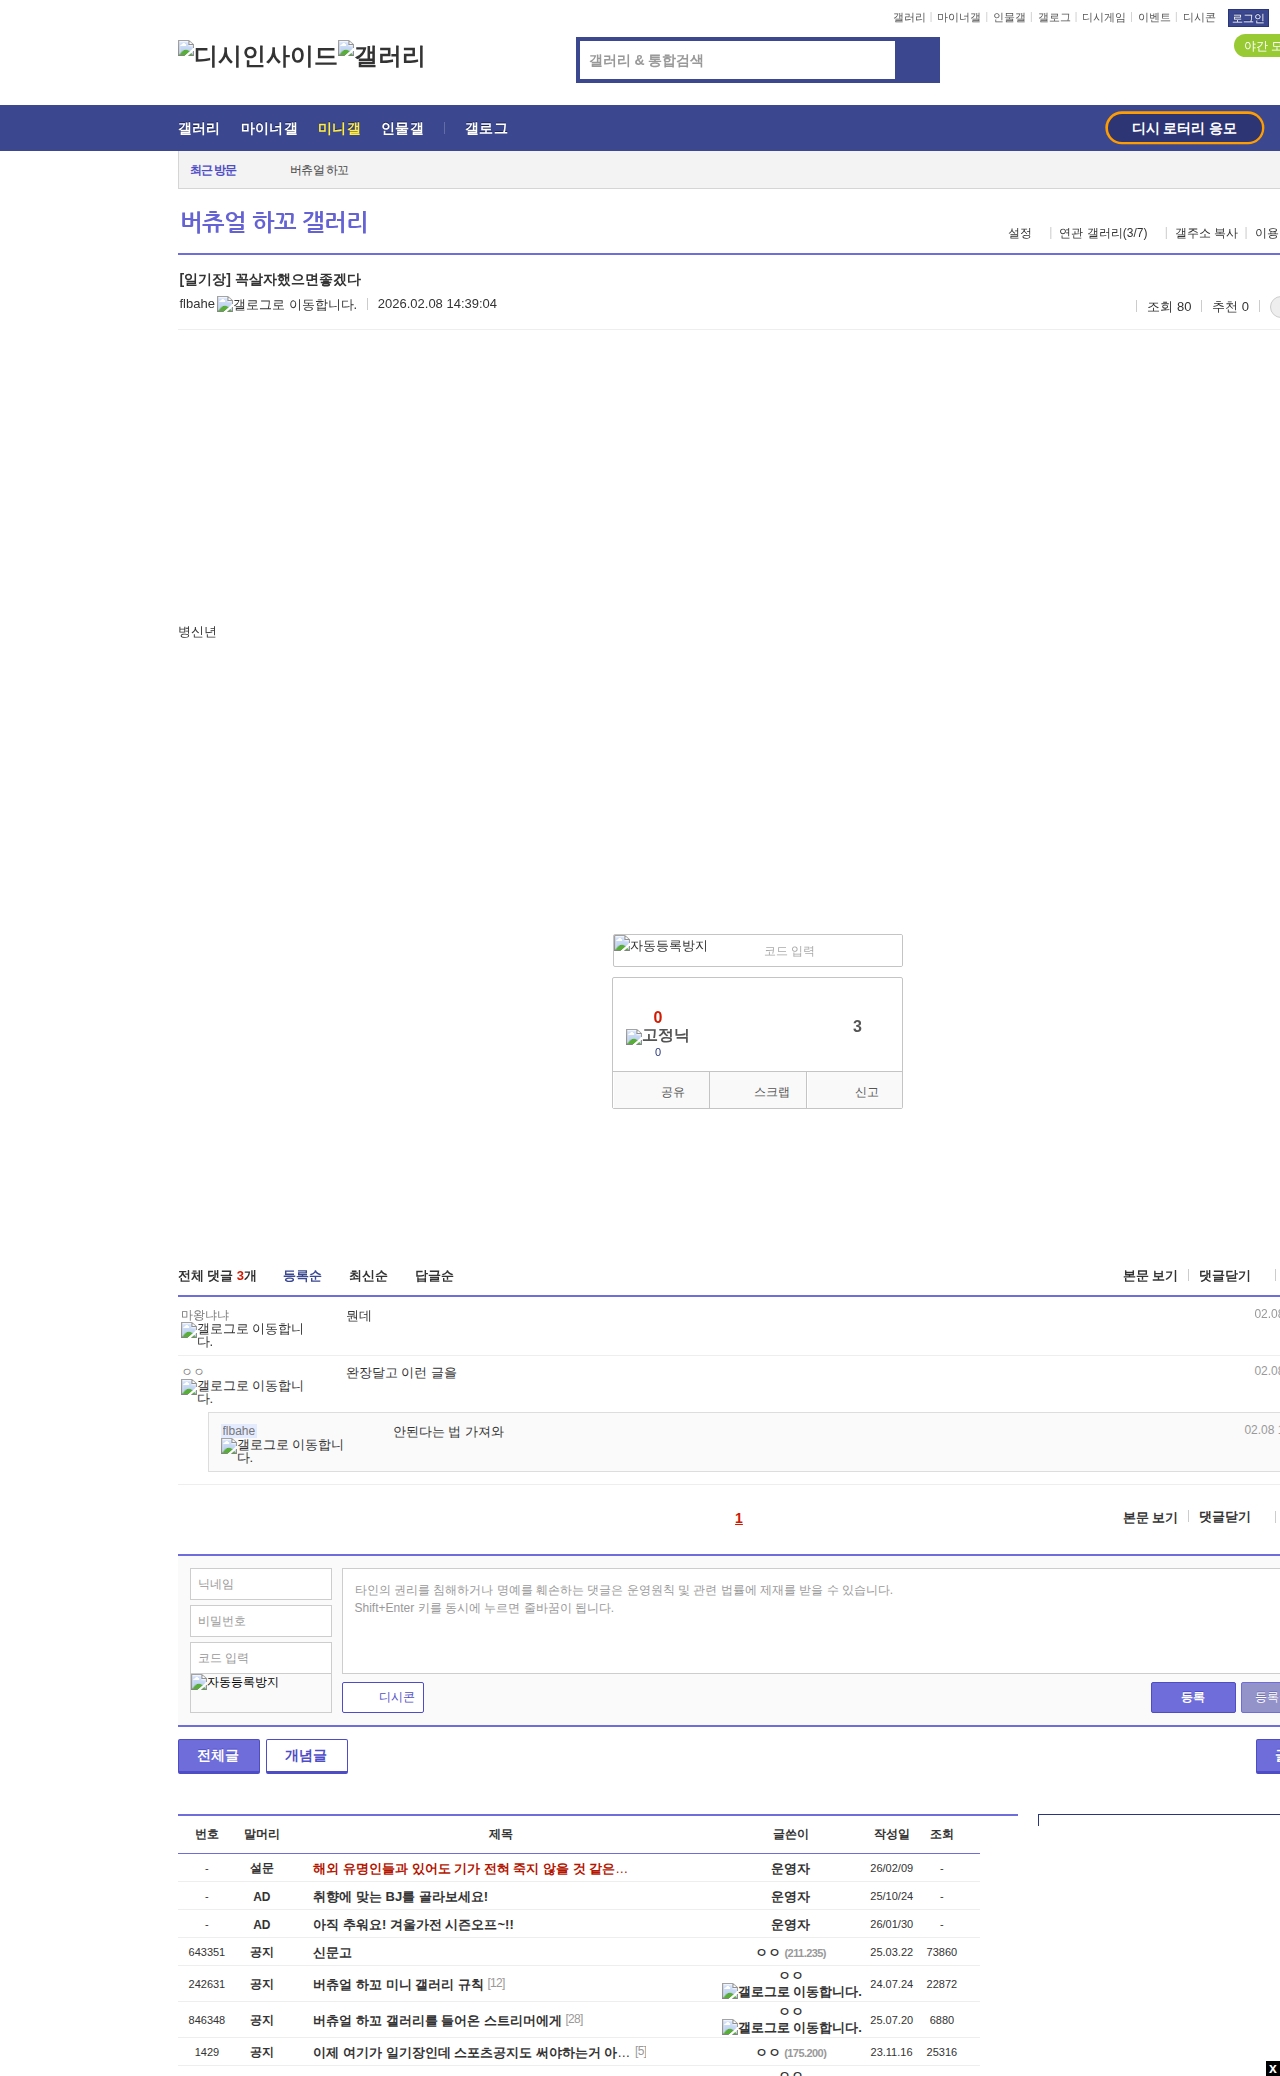
Task: Sort comments by 최신순
Action: 368,1276
